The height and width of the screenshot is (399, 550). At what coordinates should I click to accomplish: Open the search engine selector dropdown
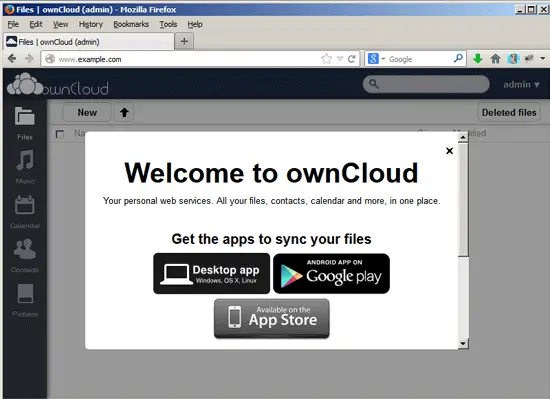376,59
